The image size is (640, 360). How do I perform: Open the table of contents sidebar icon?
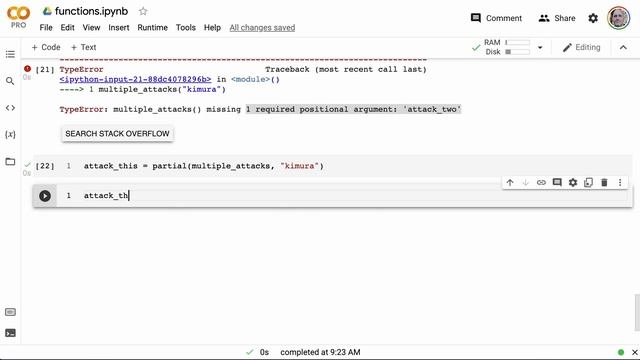point(10,54)
